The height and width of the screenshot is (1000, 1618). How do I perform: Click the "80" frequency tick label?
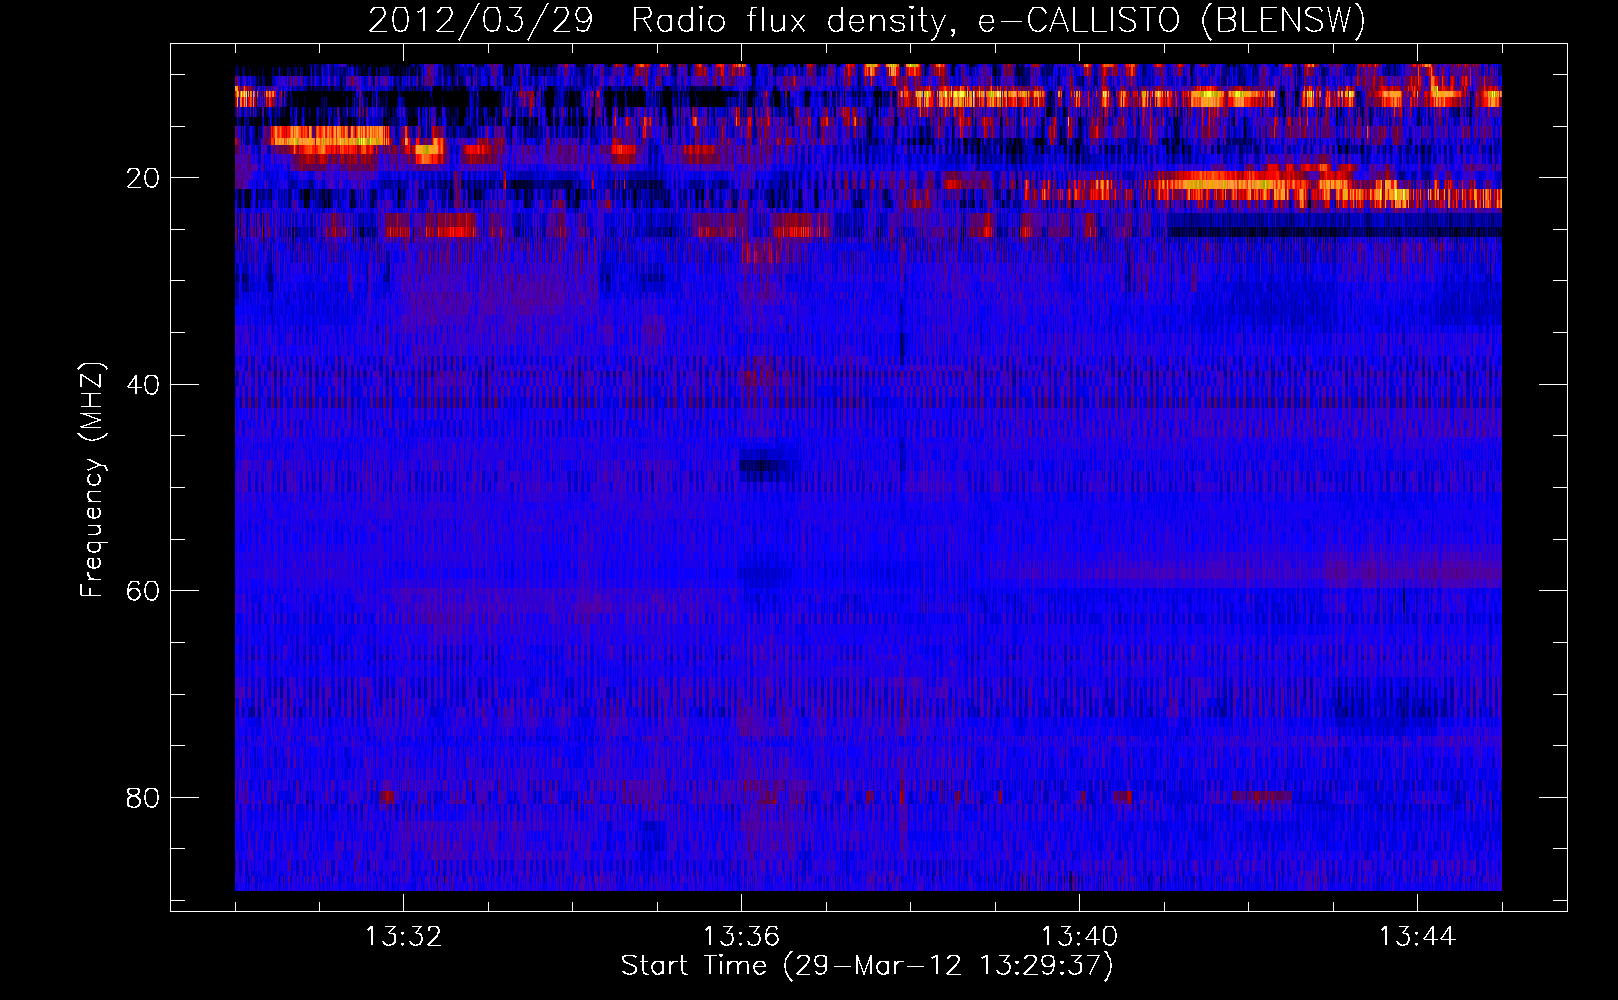[143, 798]
